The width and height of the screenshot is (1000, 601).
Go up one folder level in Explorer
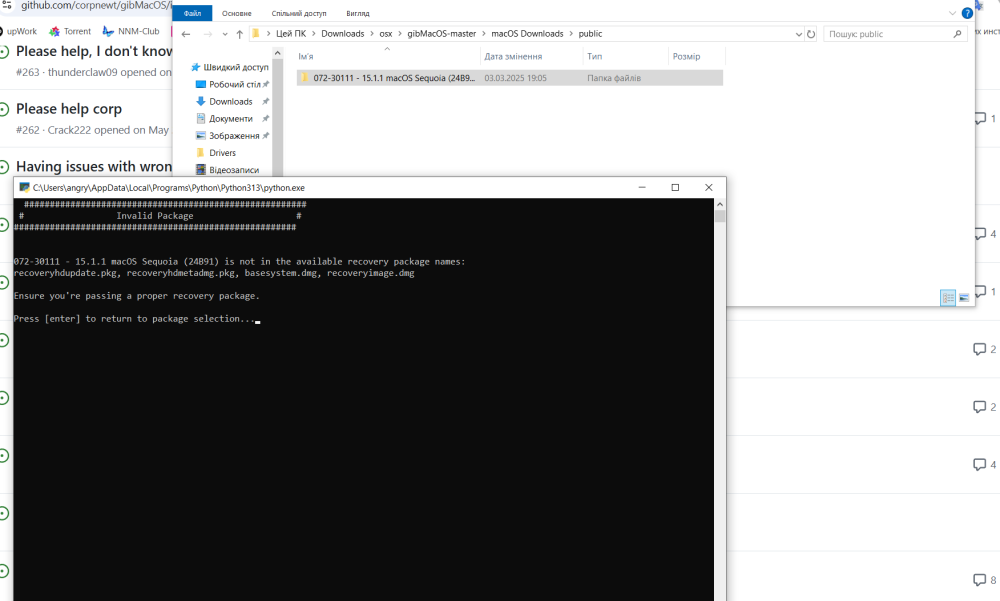coord(239,34)
